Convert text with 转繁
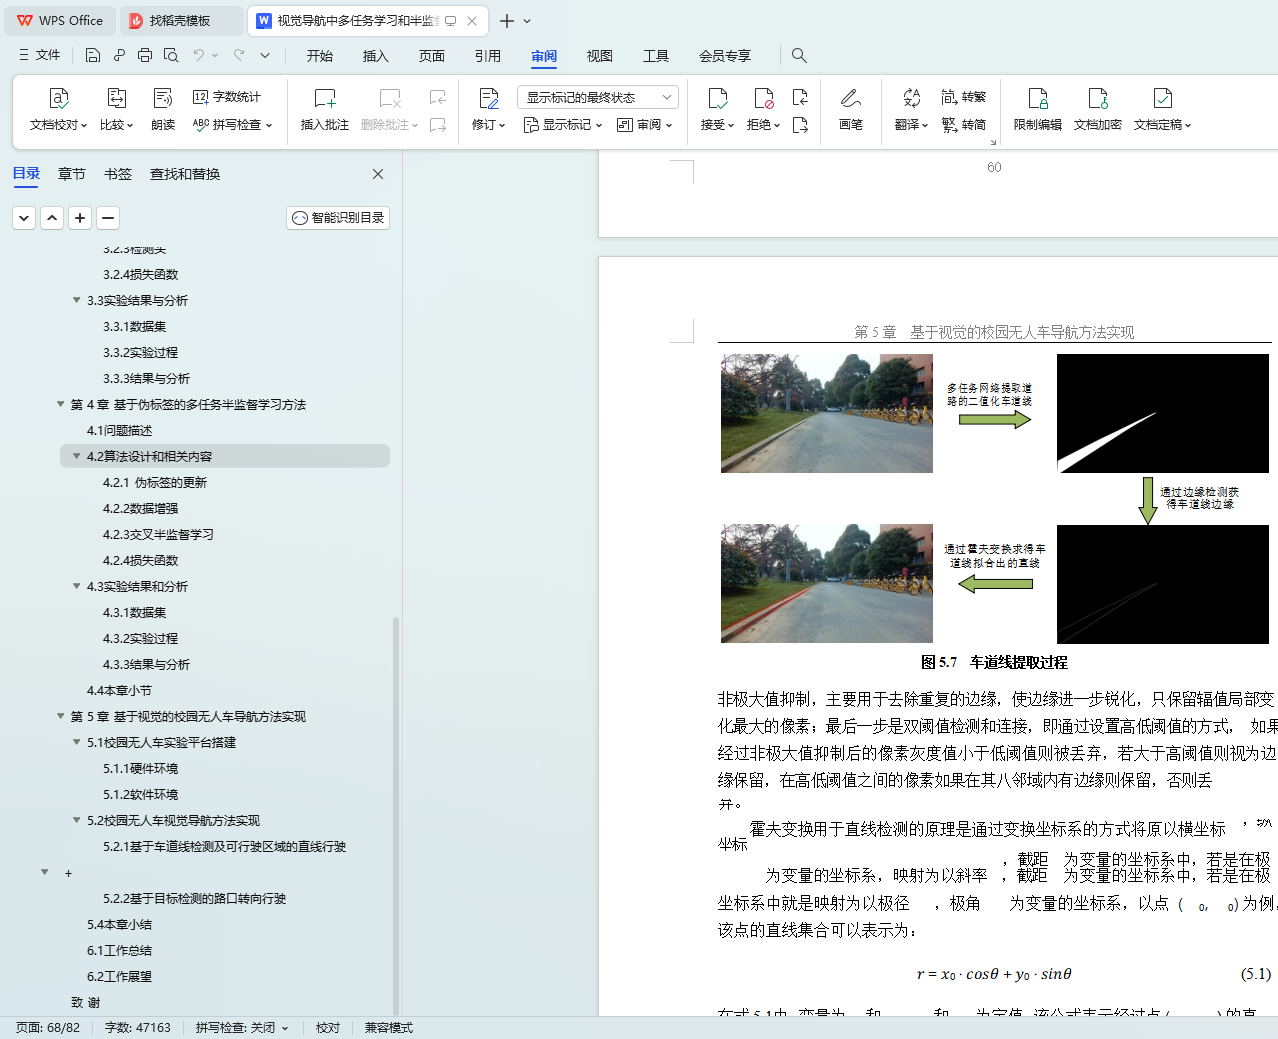The image size is (1278, 1039). [x=964, y=97]
